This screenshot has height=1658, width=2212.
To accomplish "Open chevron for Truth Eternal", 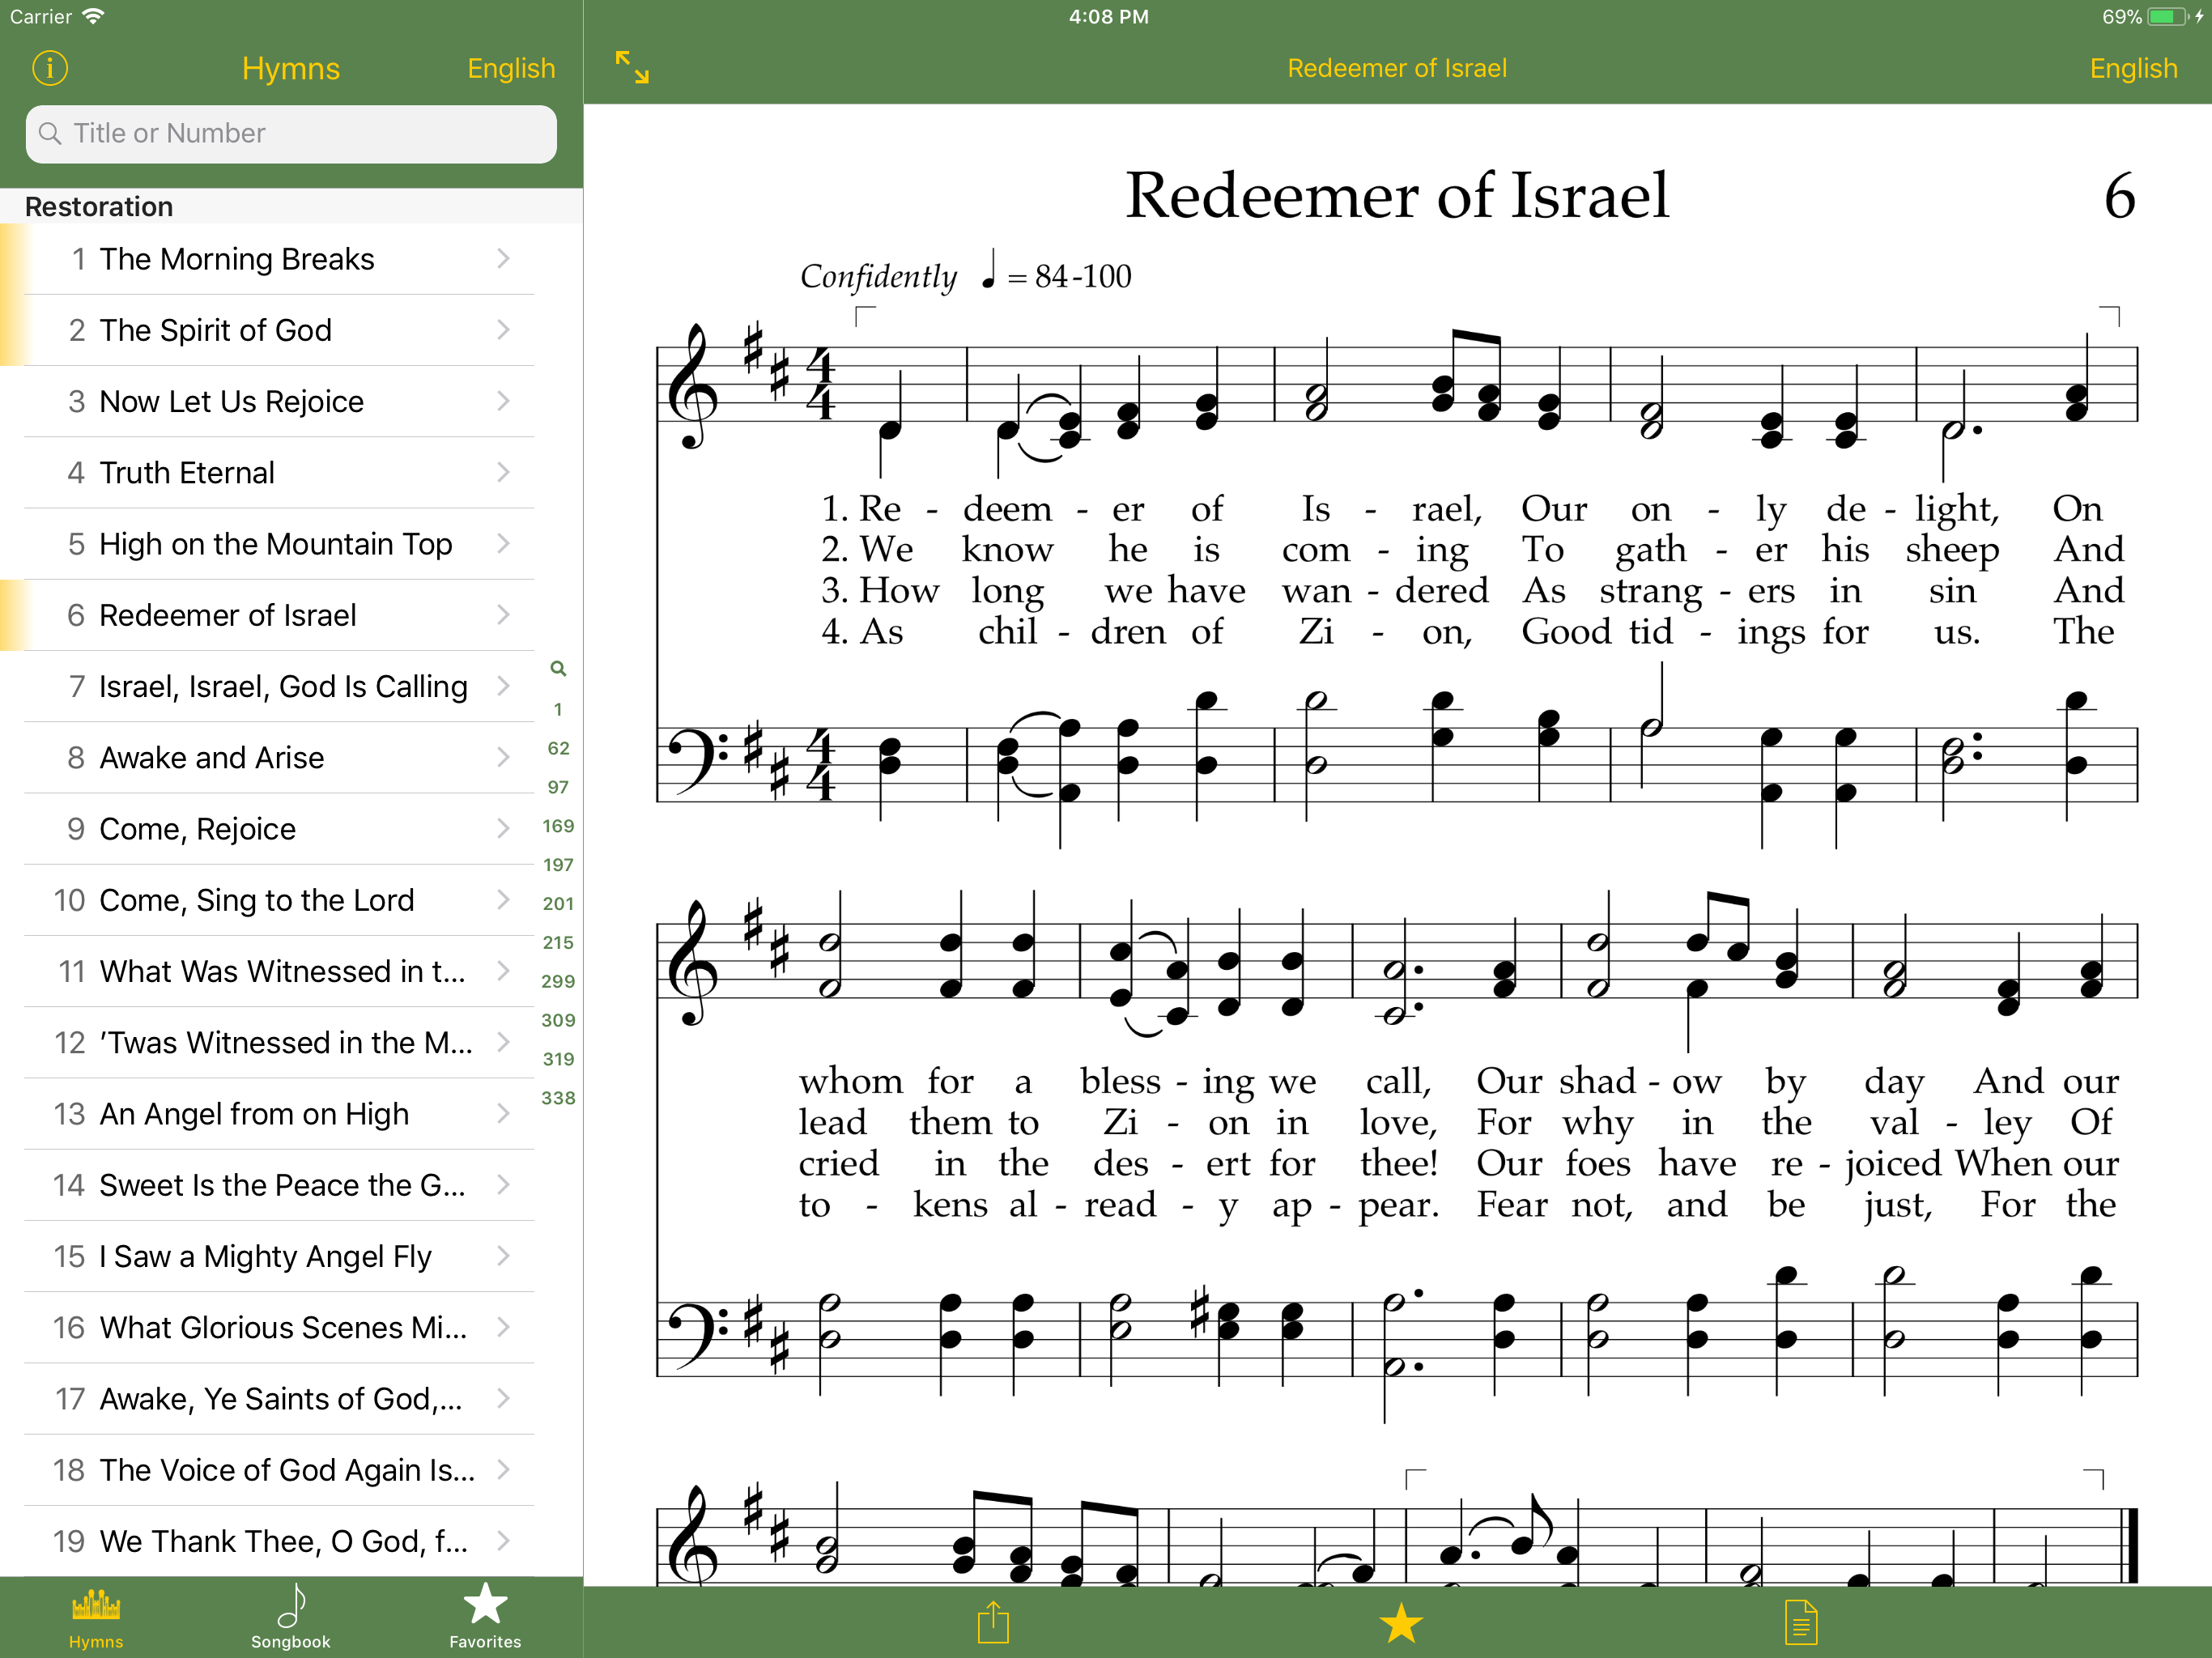I will pos(503,472).
